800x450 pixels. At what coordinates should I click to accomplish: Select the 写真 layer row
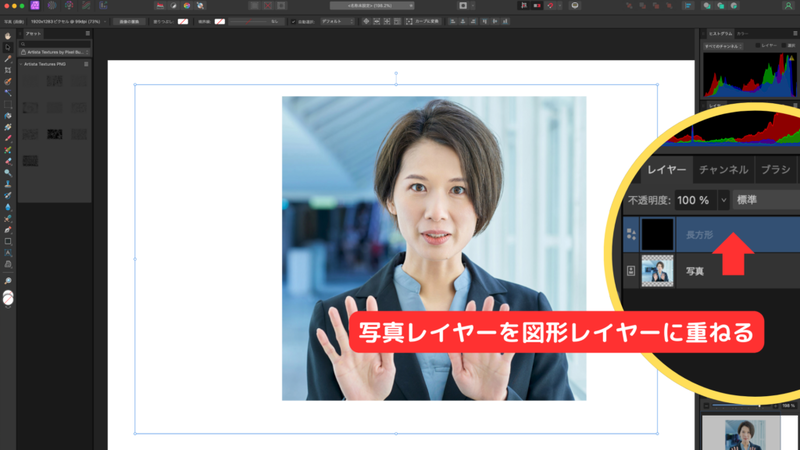(x=711, y=271)
